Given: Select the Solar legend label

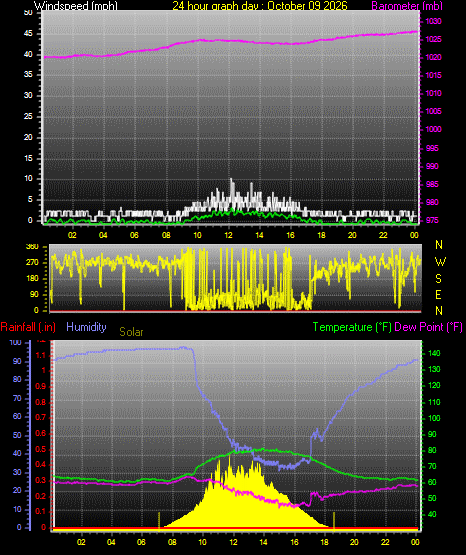Looking at the screenshot, I should pos(131,332).
